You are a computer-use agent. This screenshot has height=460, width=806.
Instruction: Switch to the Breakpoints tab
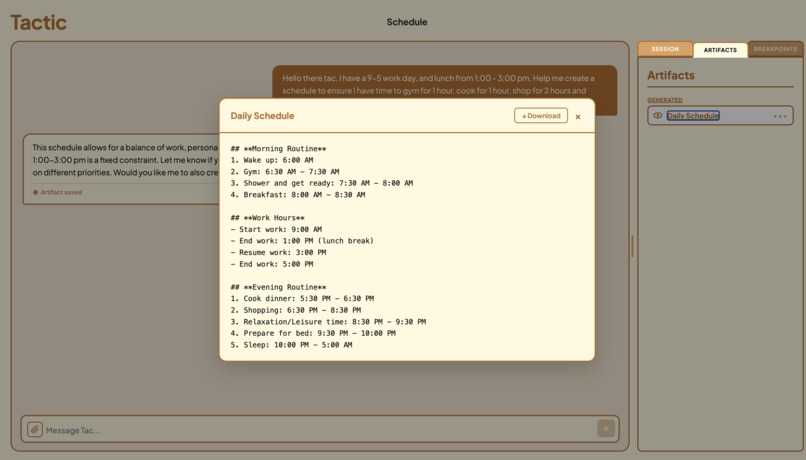tap(775, 49)
